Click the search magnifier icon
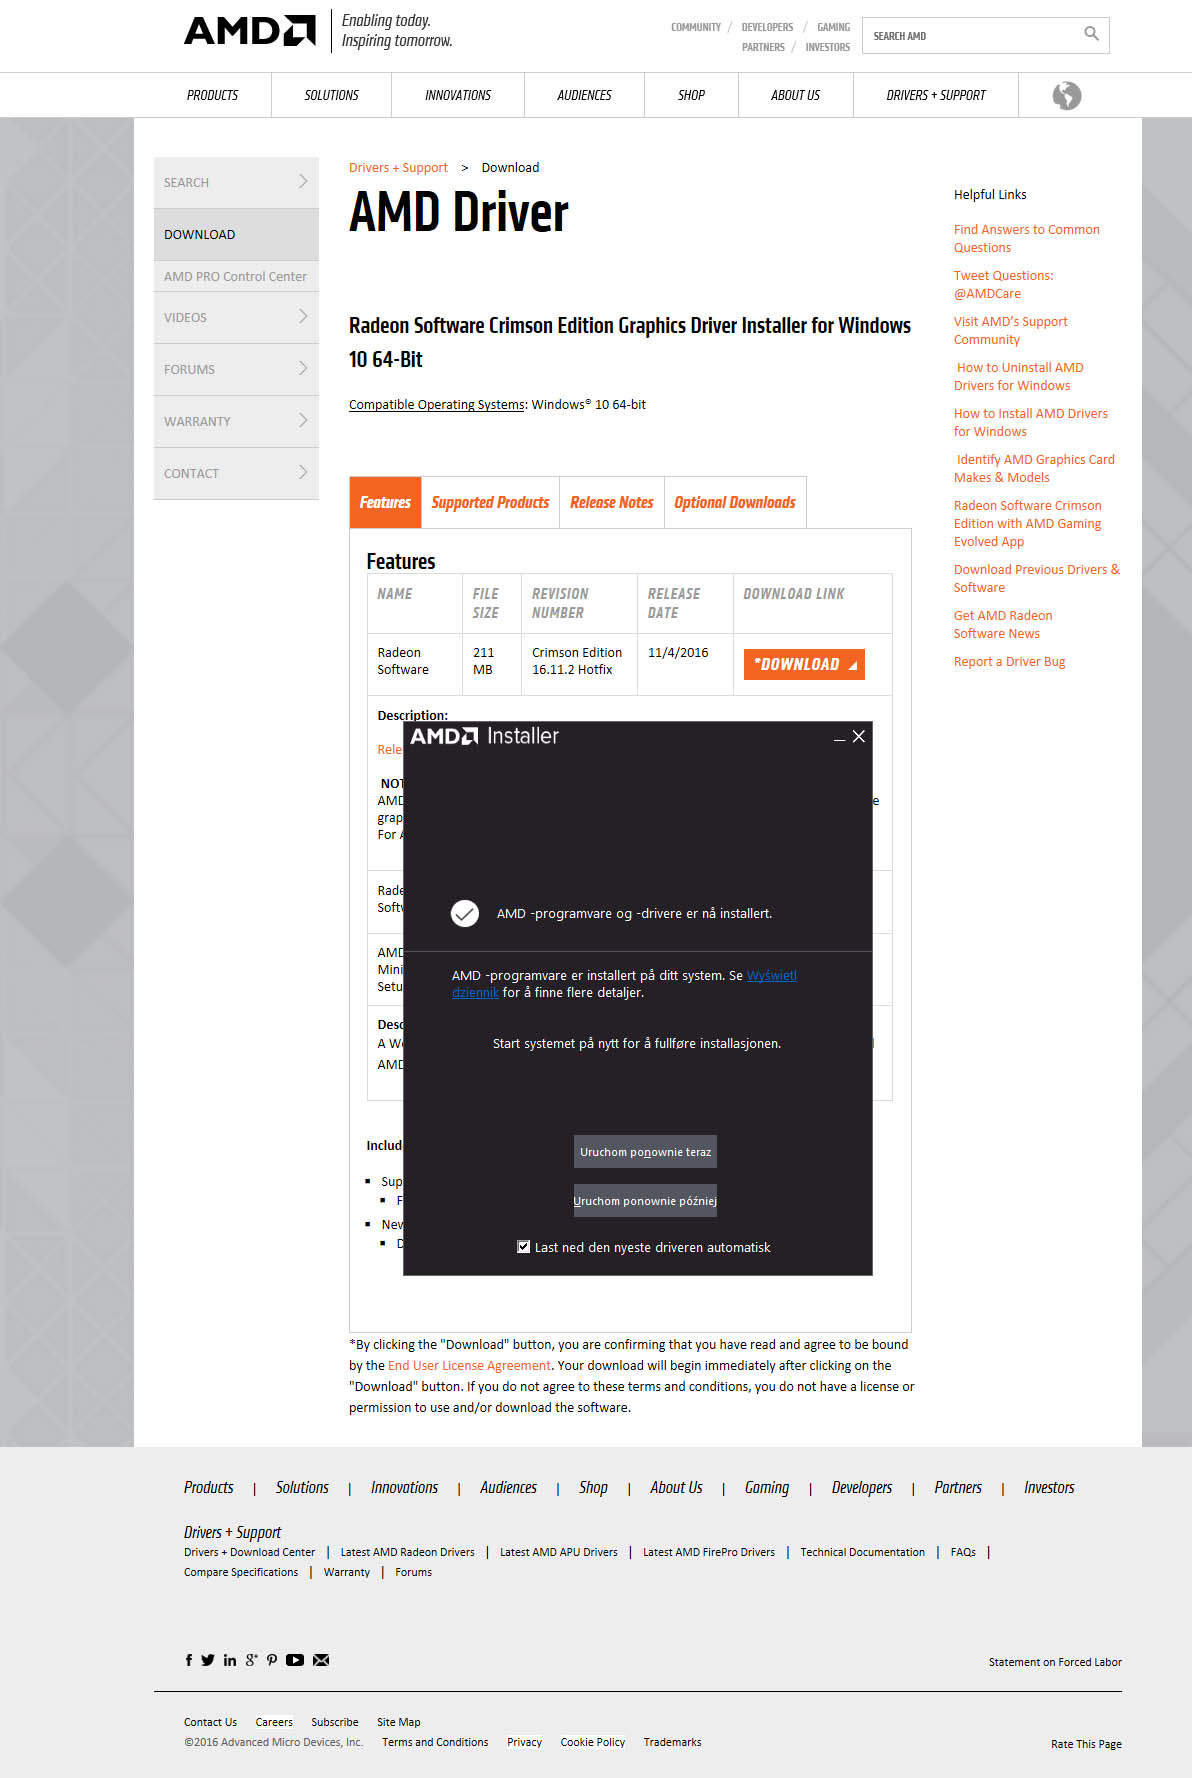Image resolution: width=1192 pixels, height=1778 pixels. [x=1091, y=34]
